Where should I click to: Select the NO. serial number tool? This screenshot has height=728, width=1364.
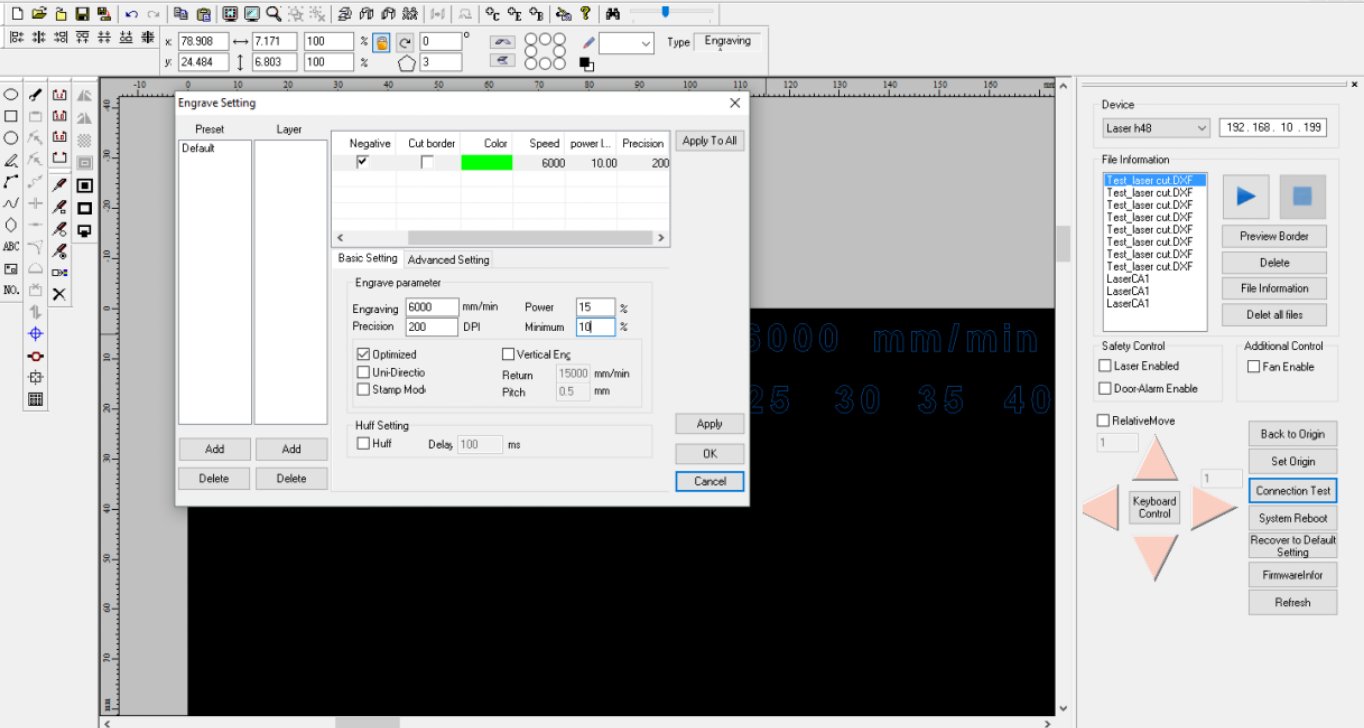click(11, 290)
